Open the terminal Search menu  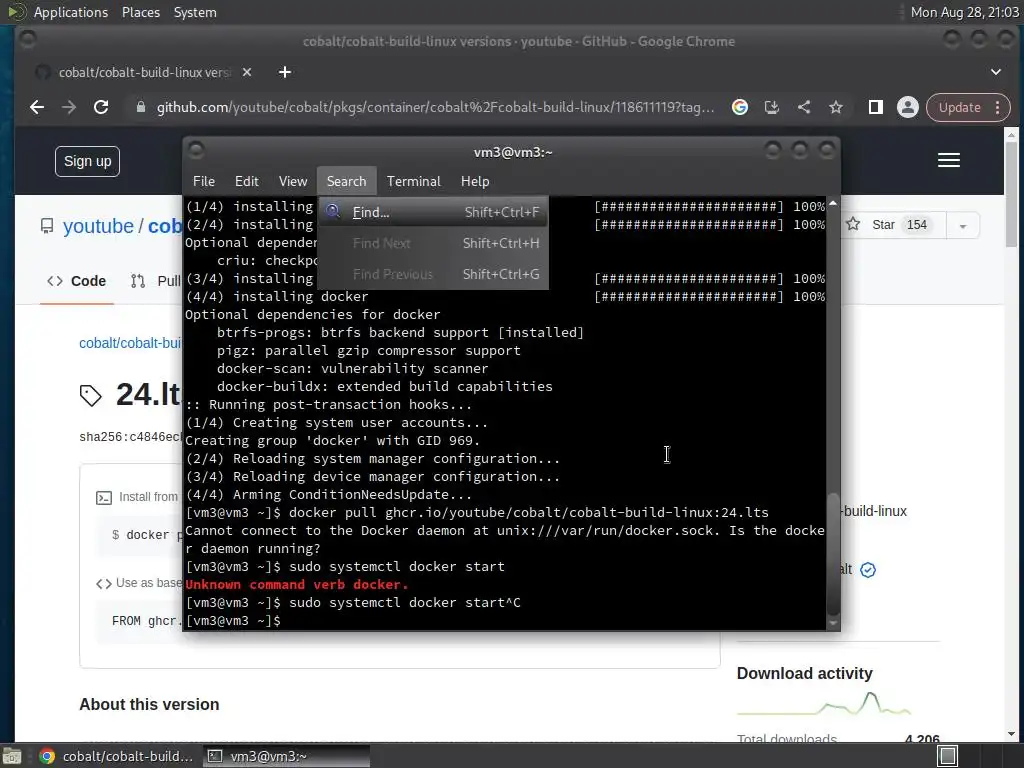pyautogui.click(x=346, y=181)
